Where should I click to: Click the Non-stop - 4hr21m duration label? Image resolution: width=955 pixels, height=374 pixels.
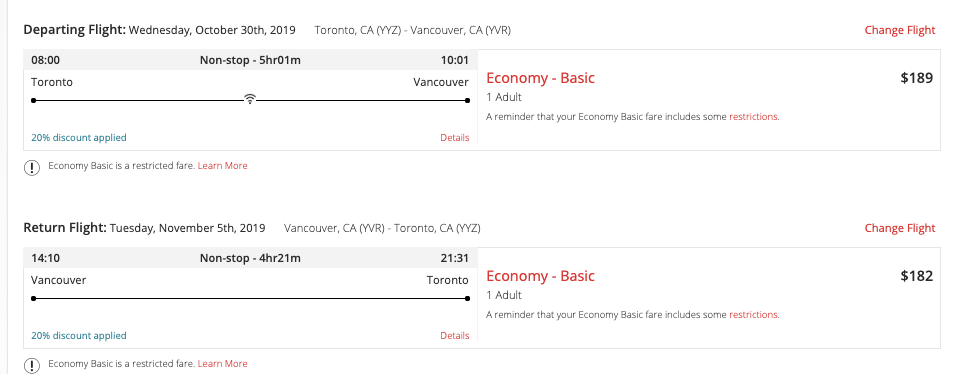pos(250,258)
